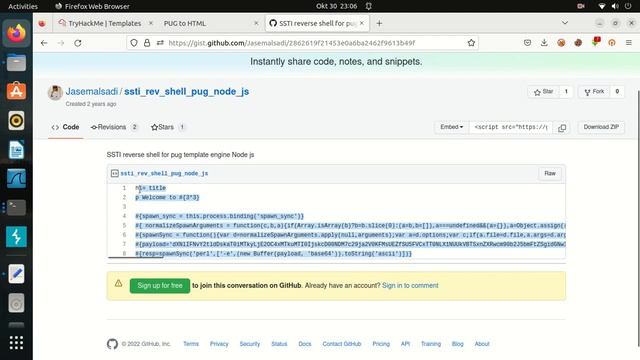Open the API footer link
The width and height of the screenshot is (640, 360).
point(405,344)
